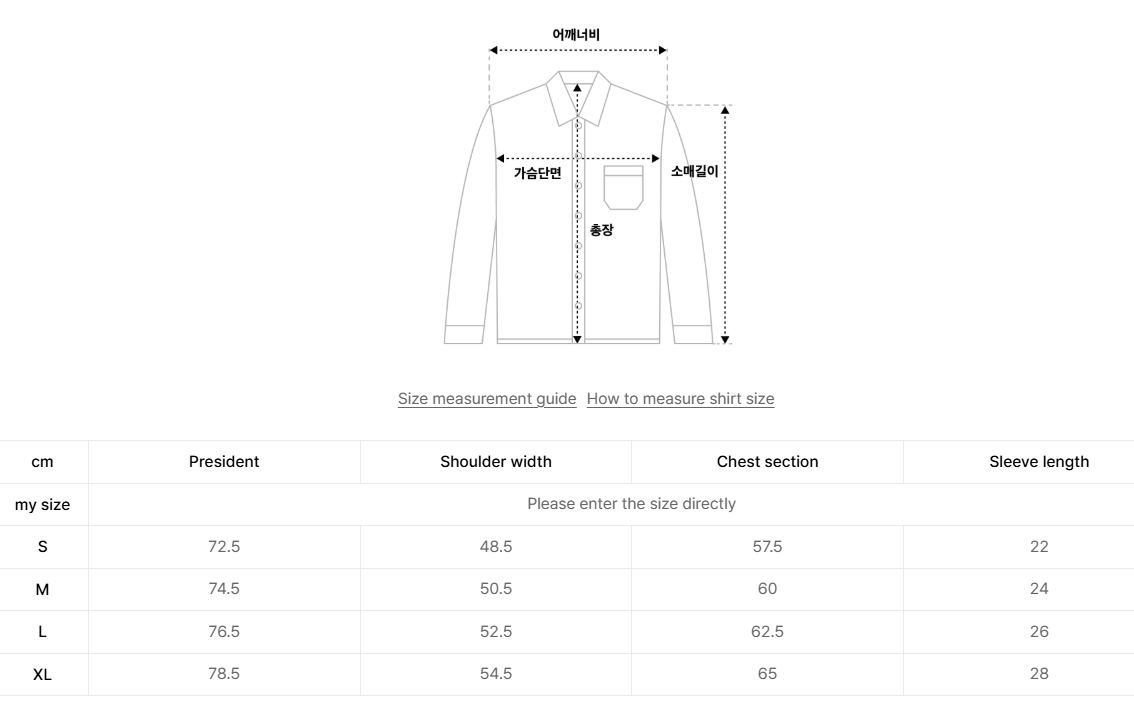Click the 소매길이 sleeve label in diagram
This screenshot has width=1134, height=701.
pyautogui.click(x=694, y=172)
